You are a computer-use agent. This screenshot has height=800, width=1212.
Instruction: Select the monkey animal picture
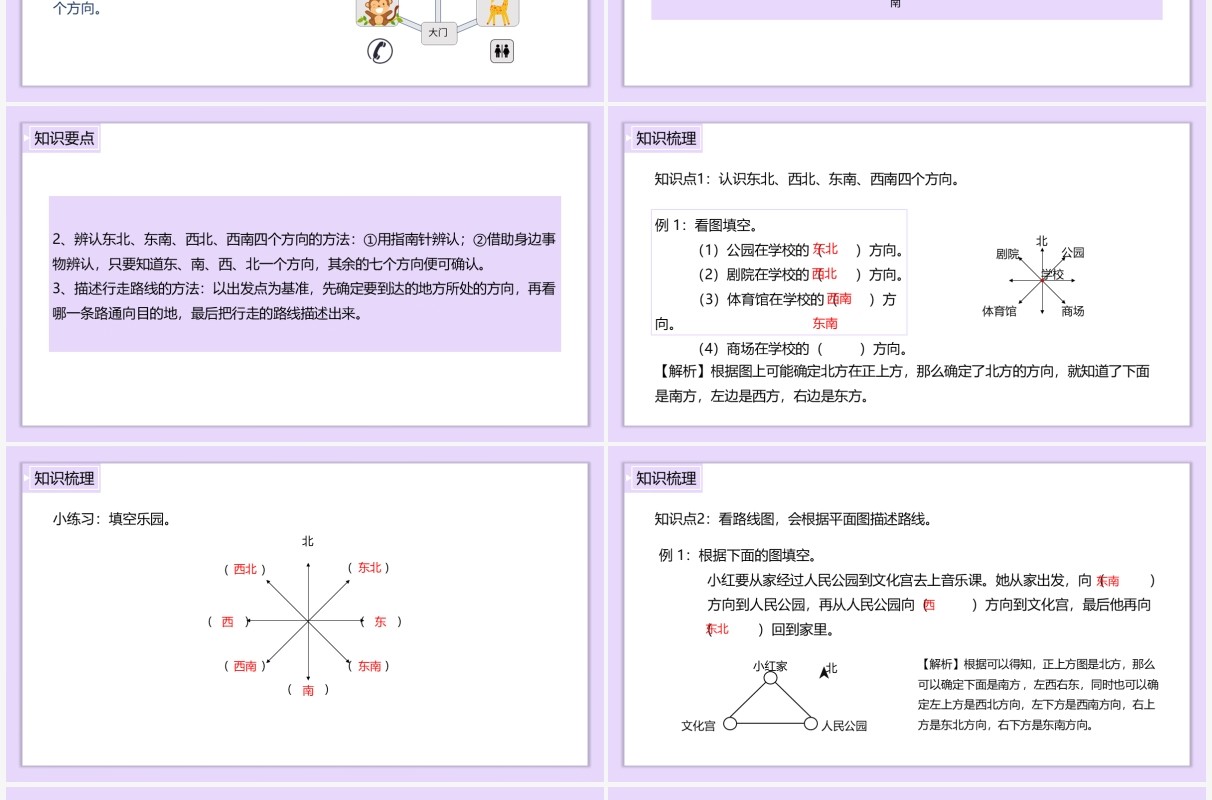[379, 12]
